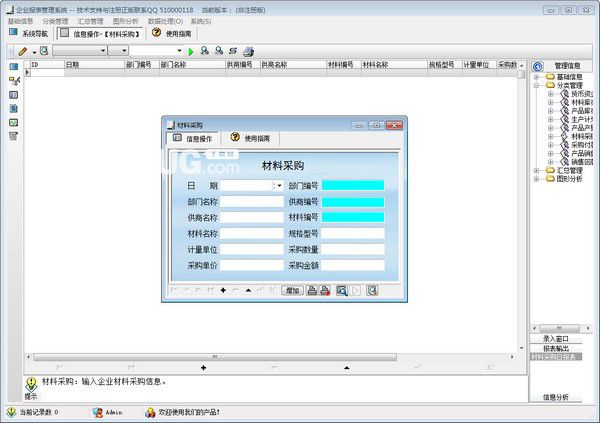Screen dimensions: 600x423
Task: Click the 信息分析 button at the panel bottom
Action: (x=556, y=397)
